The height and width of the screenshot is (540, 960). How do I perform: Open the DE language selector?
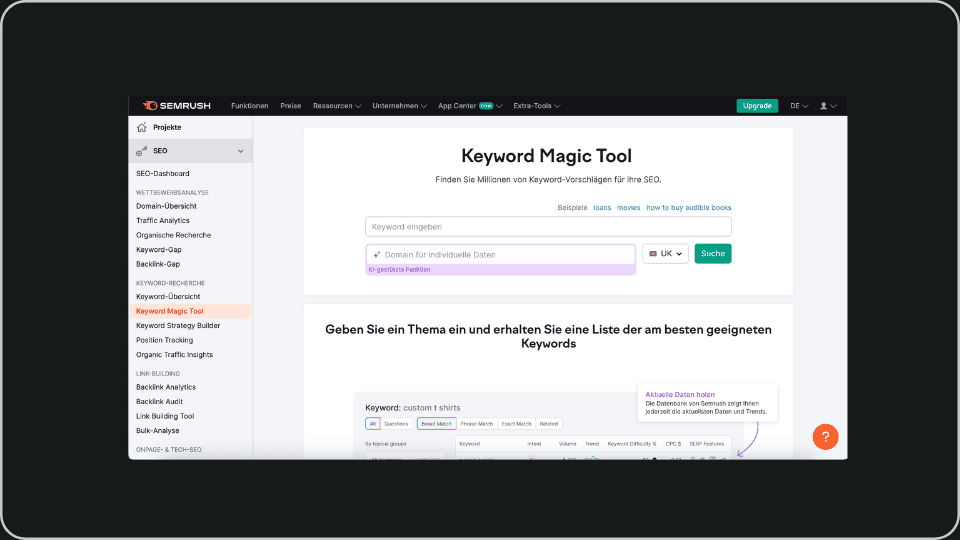(x=799, y=106)
